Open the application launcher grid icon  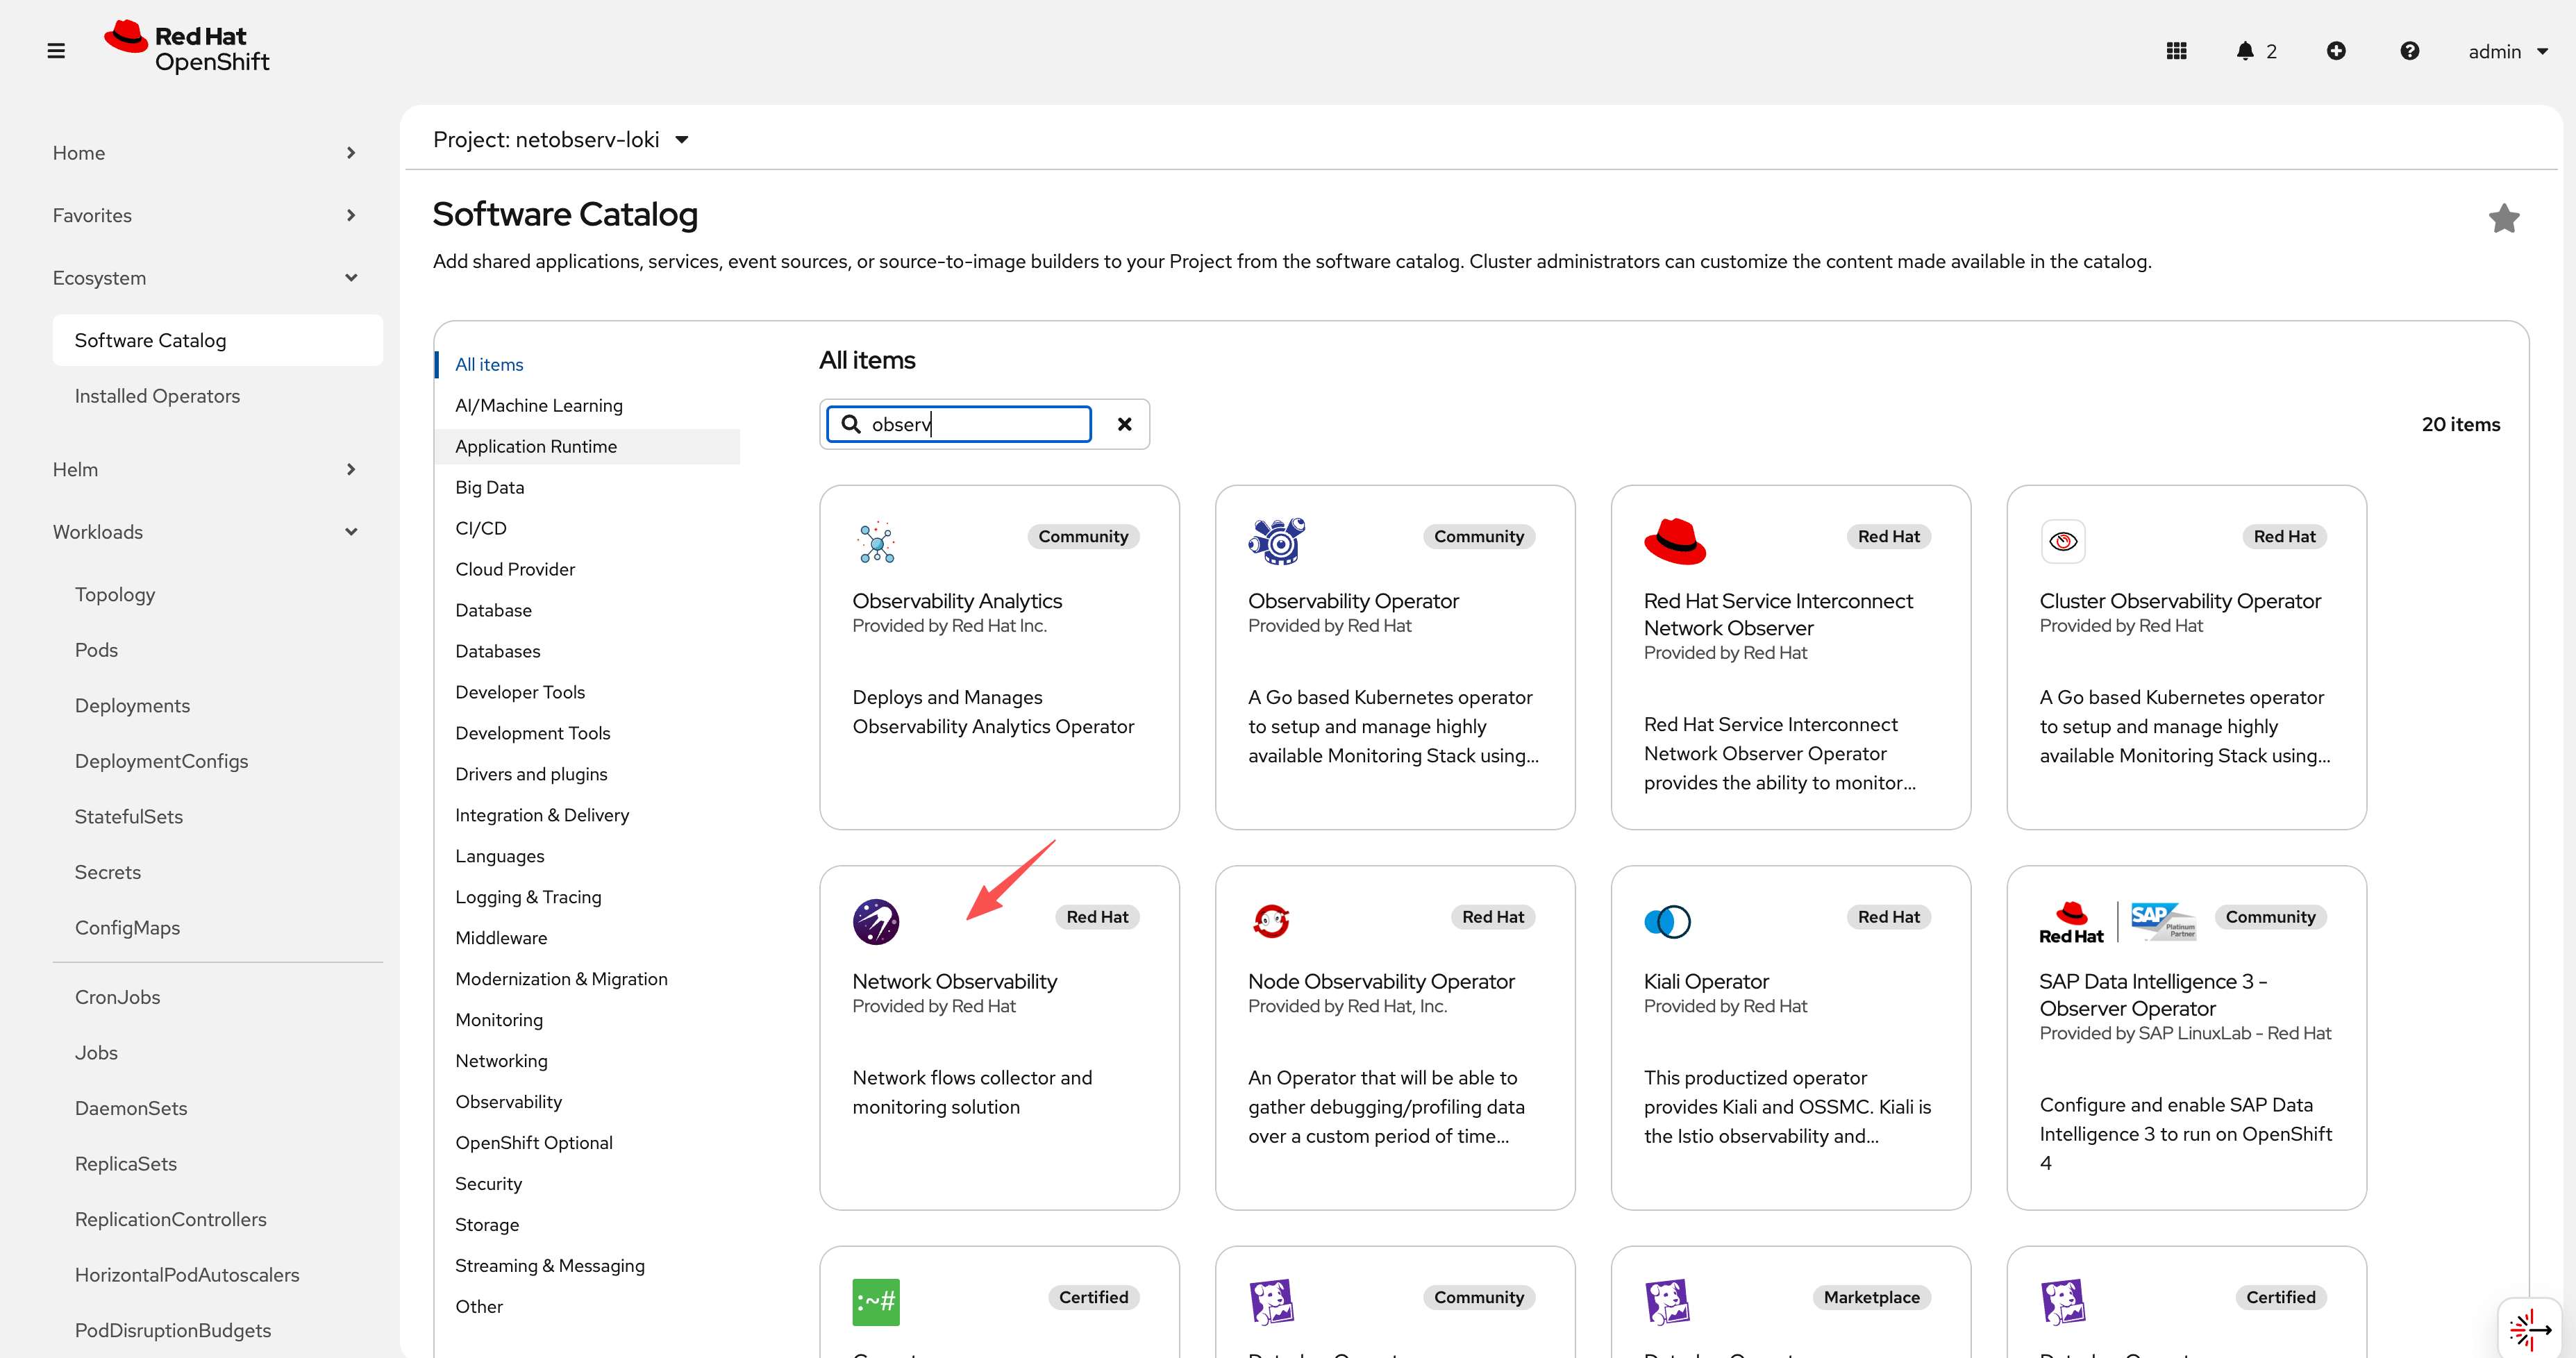(x=2176, y=51)
